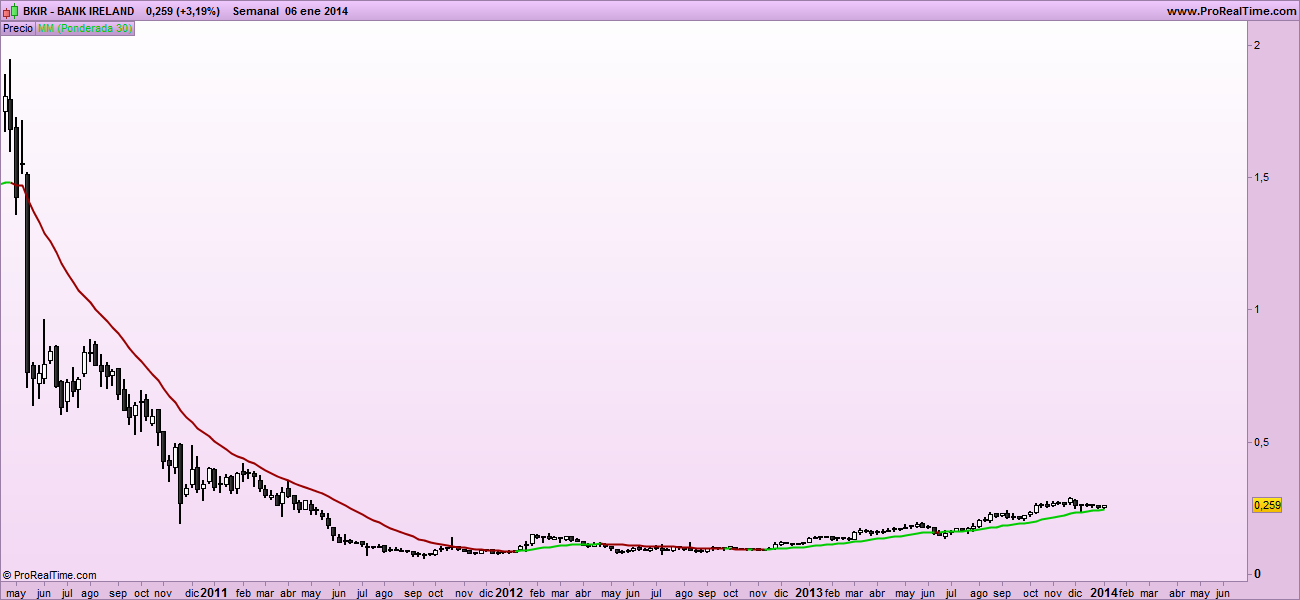Viewport: 1300px width, 600px height.
Task: Open the MM (Ponderada 30) indicator label
Action: click(x=84, y=29)
